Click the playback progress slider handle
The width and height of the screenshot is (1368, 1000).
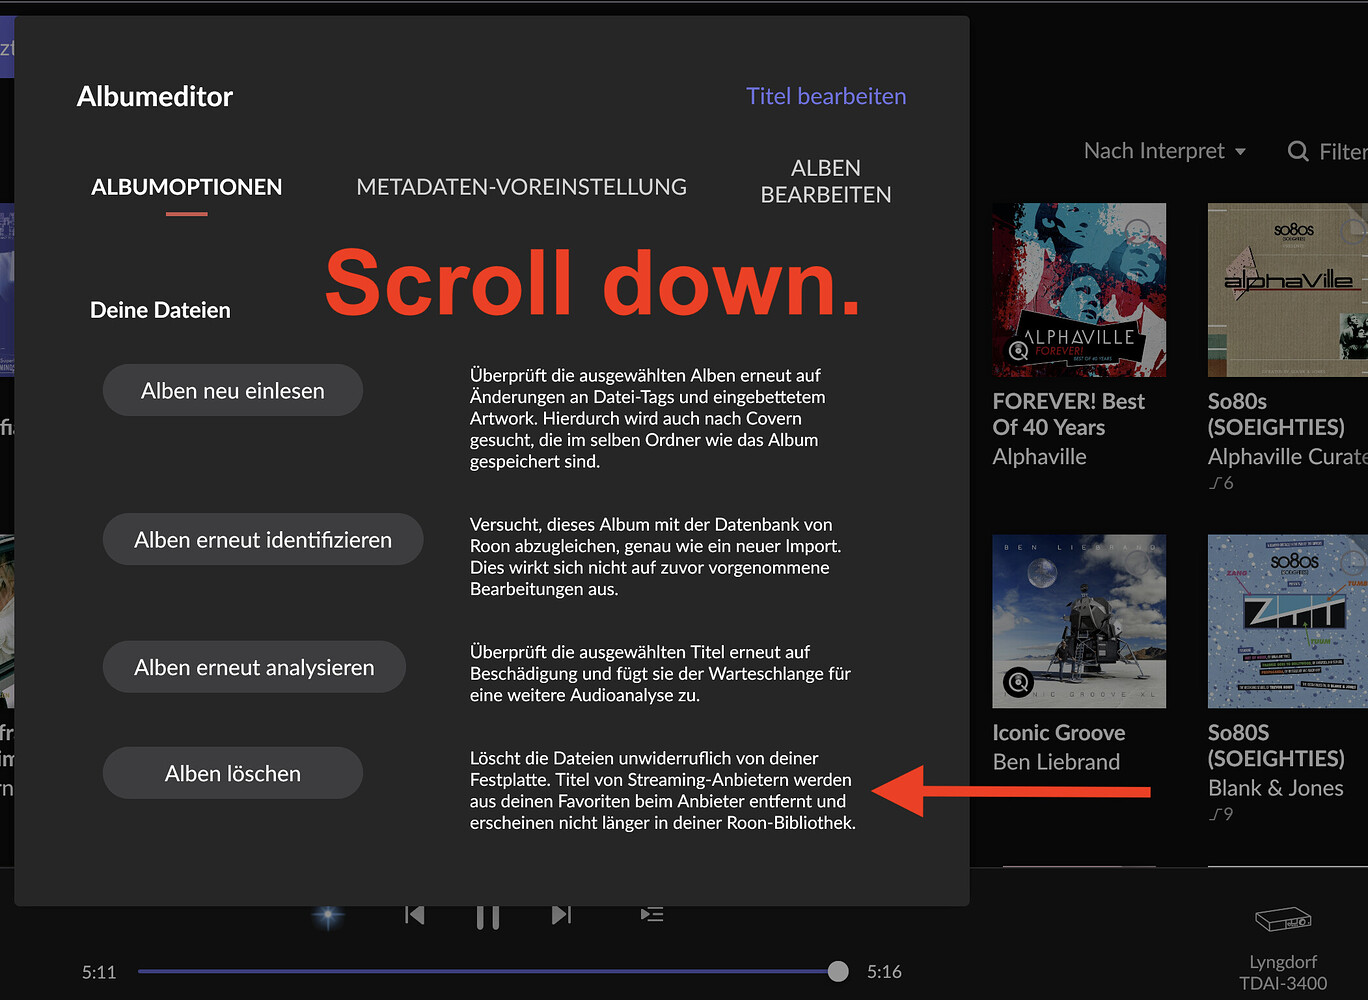(838, 971)
